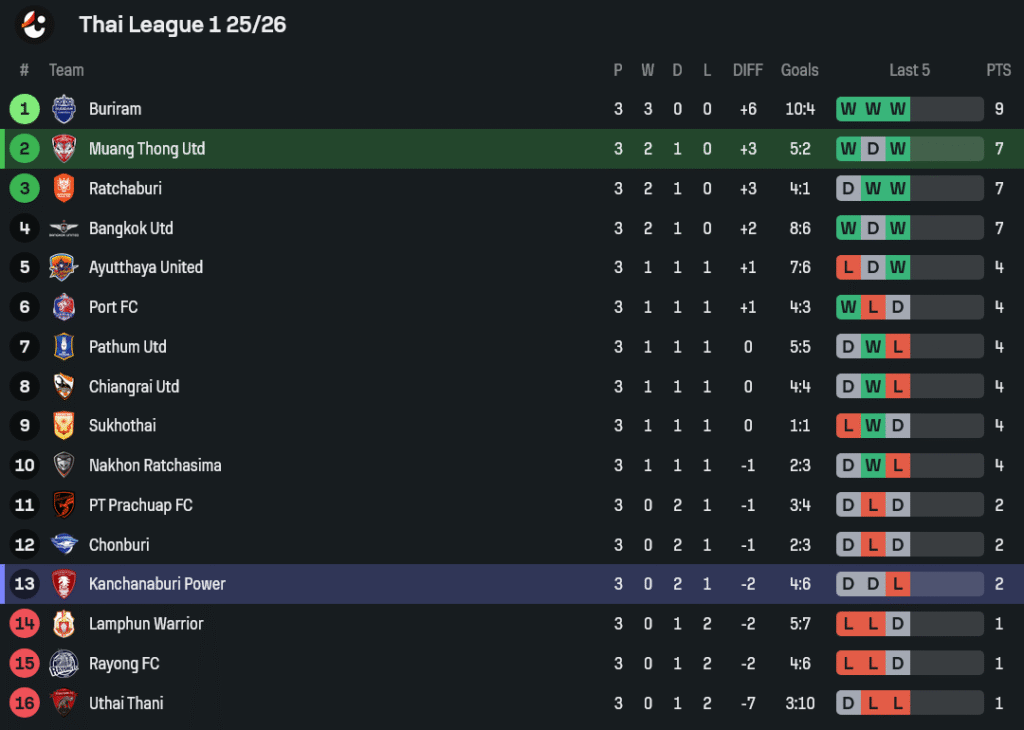The image size is (1024, 730).
Task: Select the red position 16 badge
Action: (25, 703)
